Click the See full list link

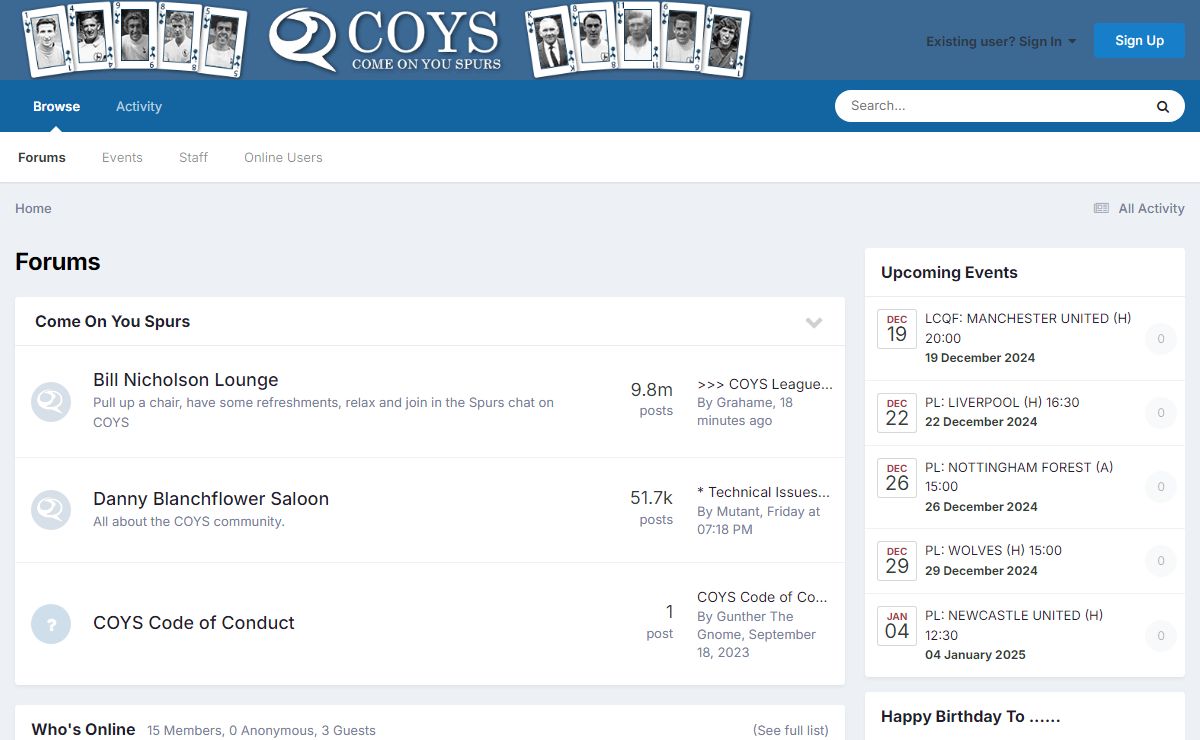pos(791,730)
